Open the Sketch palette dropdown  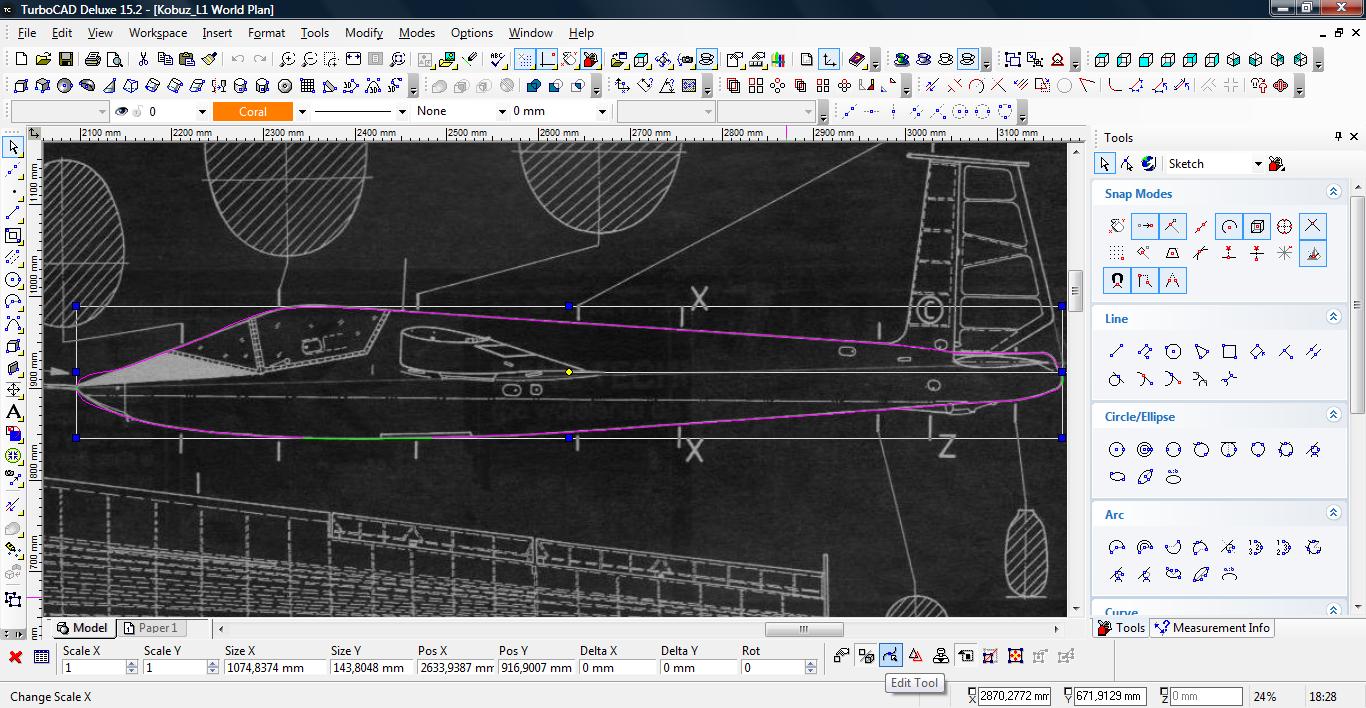(1257, 164)
